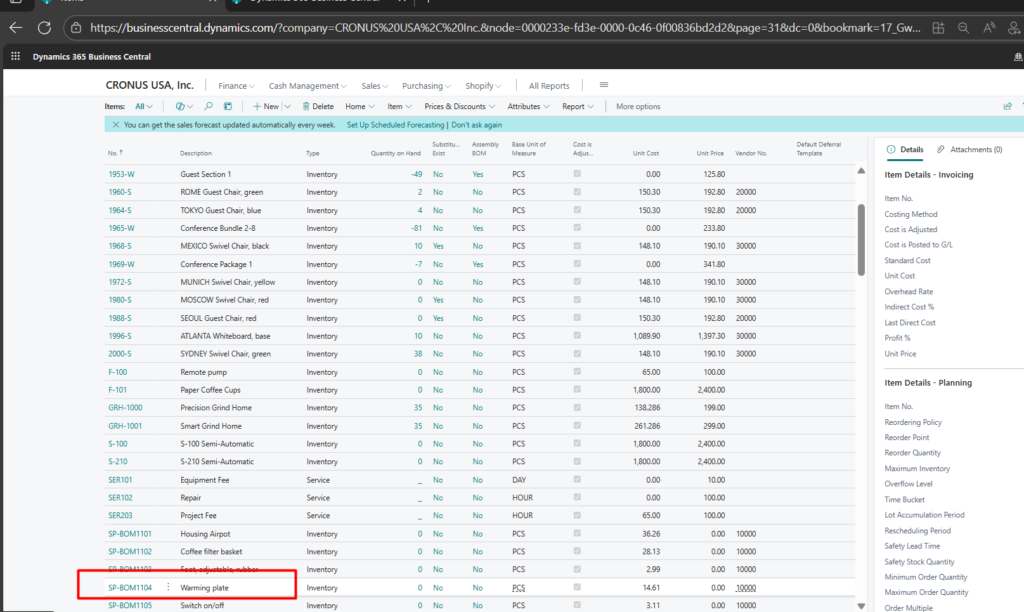Toggle Cost is Adjusted checkbox for Repair row
The width and height of the screenshot is (1024, 612).
[577, 498]
